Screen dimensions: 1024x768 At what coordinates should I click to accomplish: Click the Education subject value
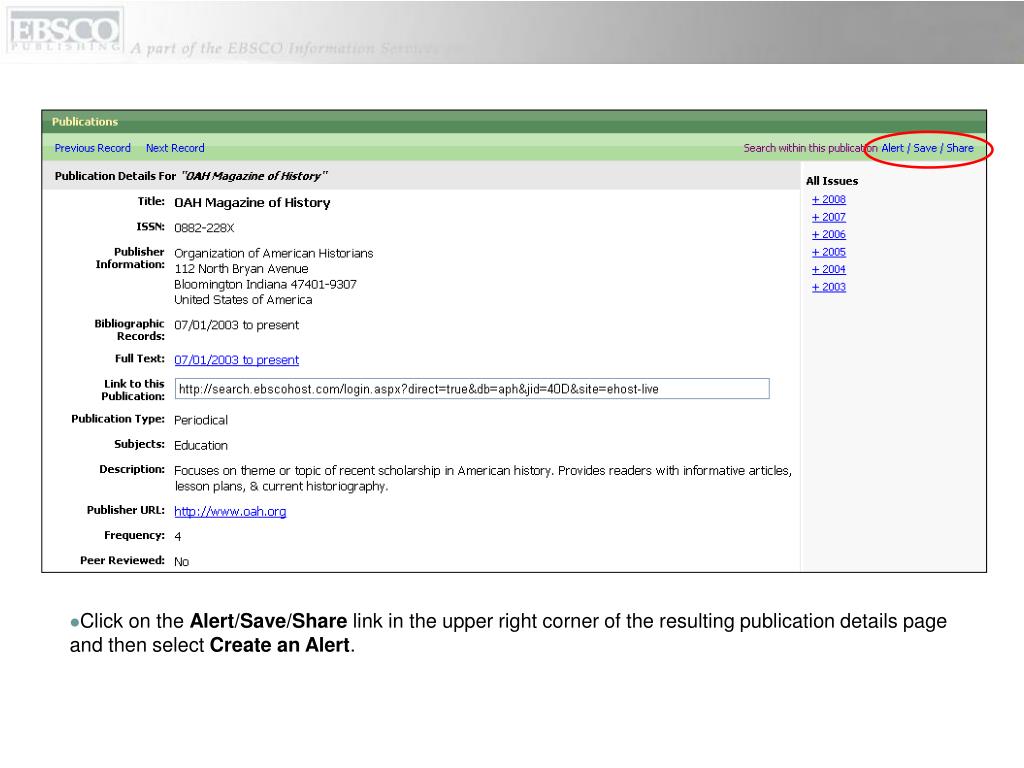pos(200,445)
